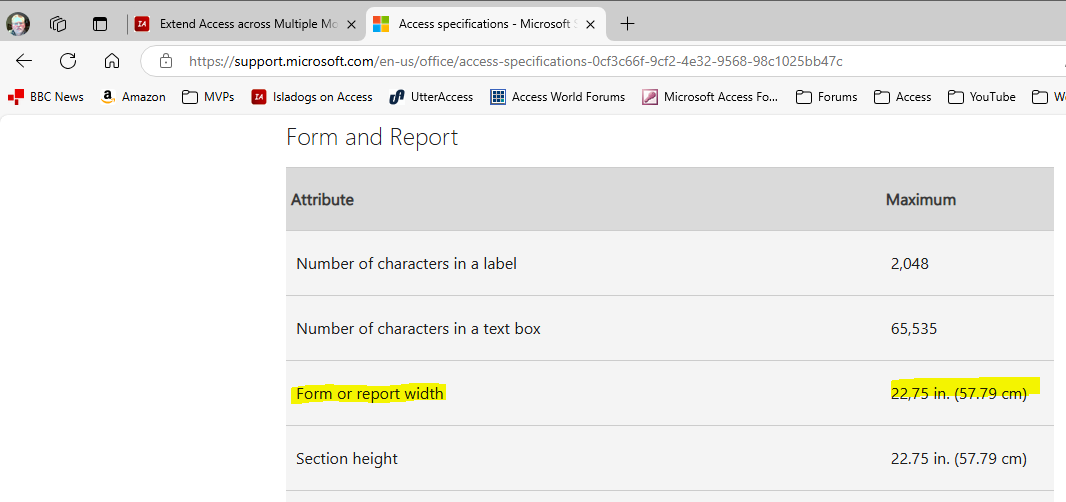This screenshot has width=1066, height=502.
Task: Open the YouTube bookmarks folder
Action: tap(982, 97)
